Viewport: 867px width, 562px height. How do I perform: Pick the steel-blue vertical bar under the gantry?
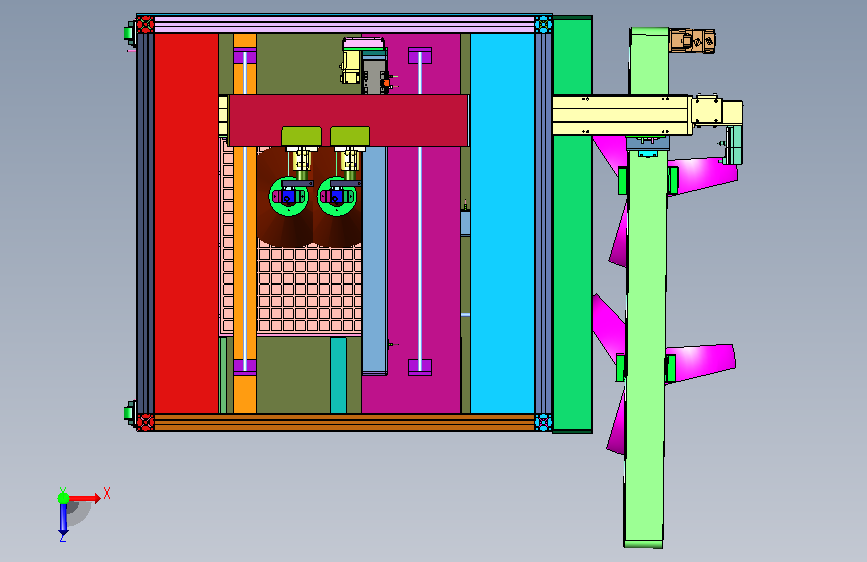(375, 261)
